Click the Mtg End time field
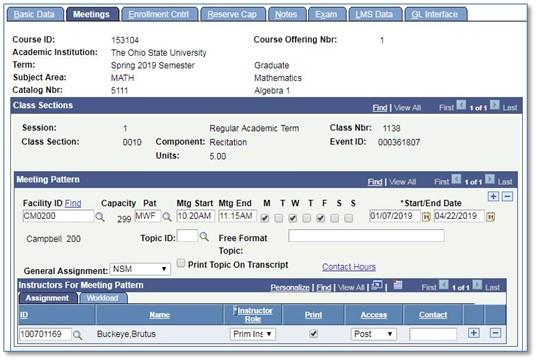This screenshot has height=360, width=536. [238, 216]
